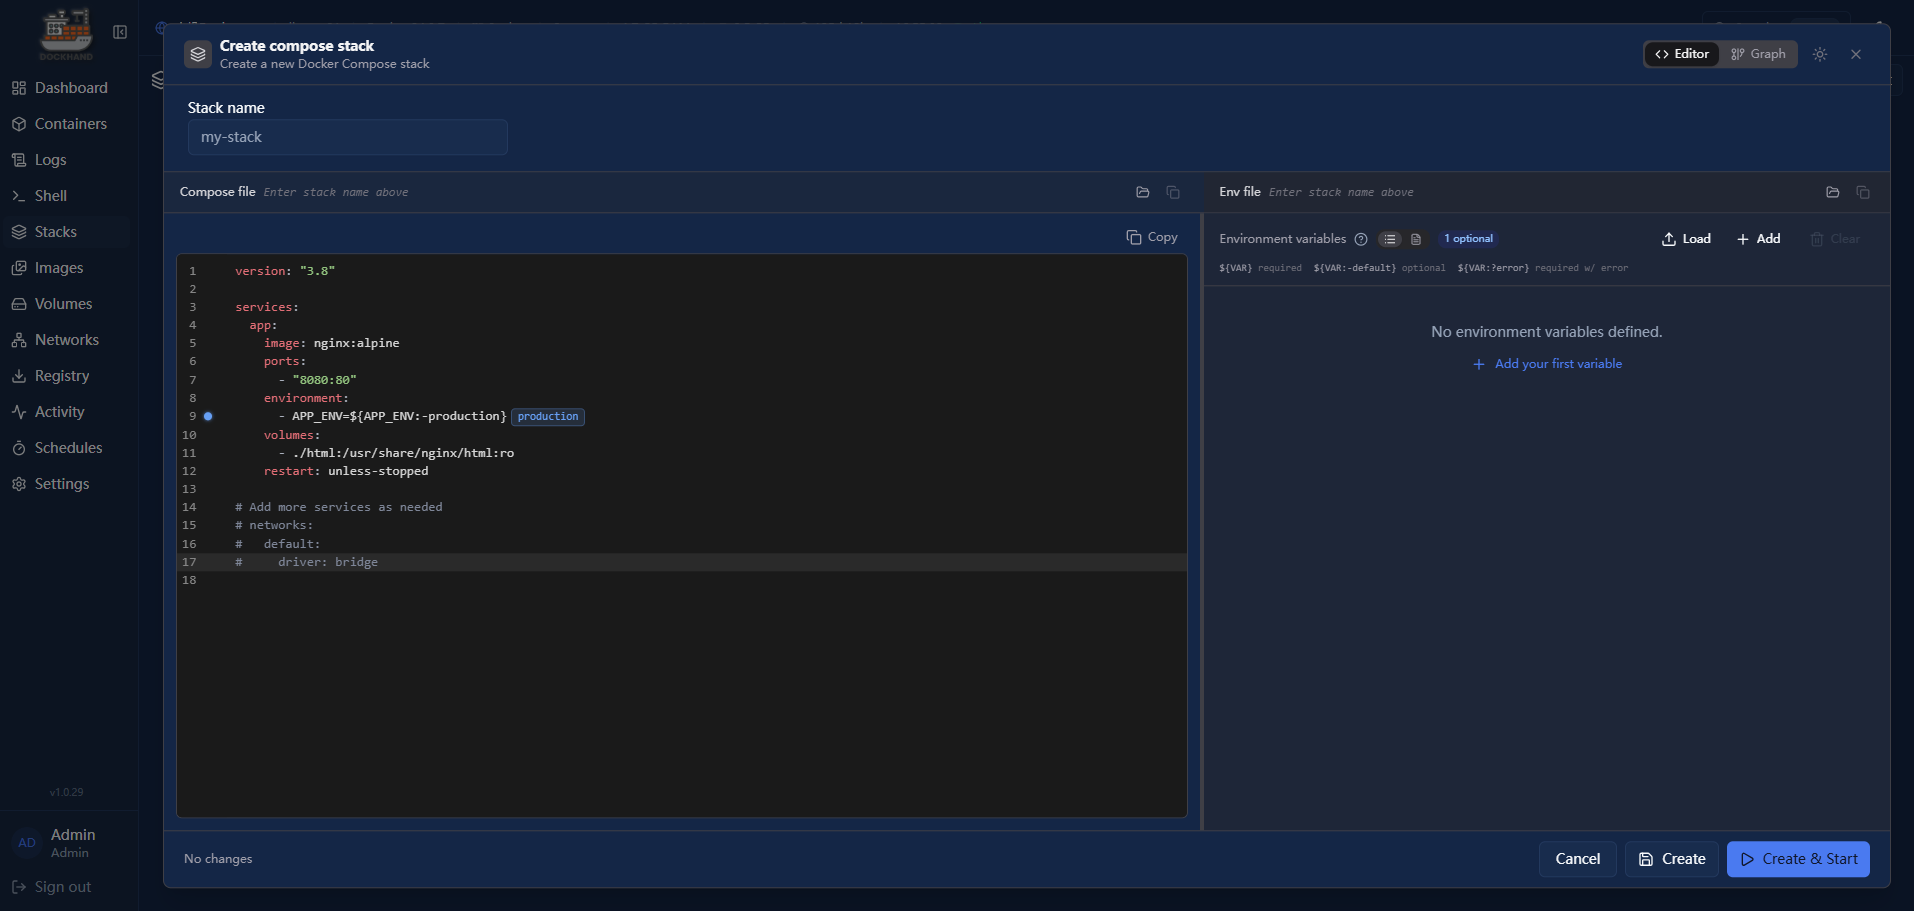Switch env variables to list view
The height and width of the screenshot is (911, 1914).
tap(1390, 239)
